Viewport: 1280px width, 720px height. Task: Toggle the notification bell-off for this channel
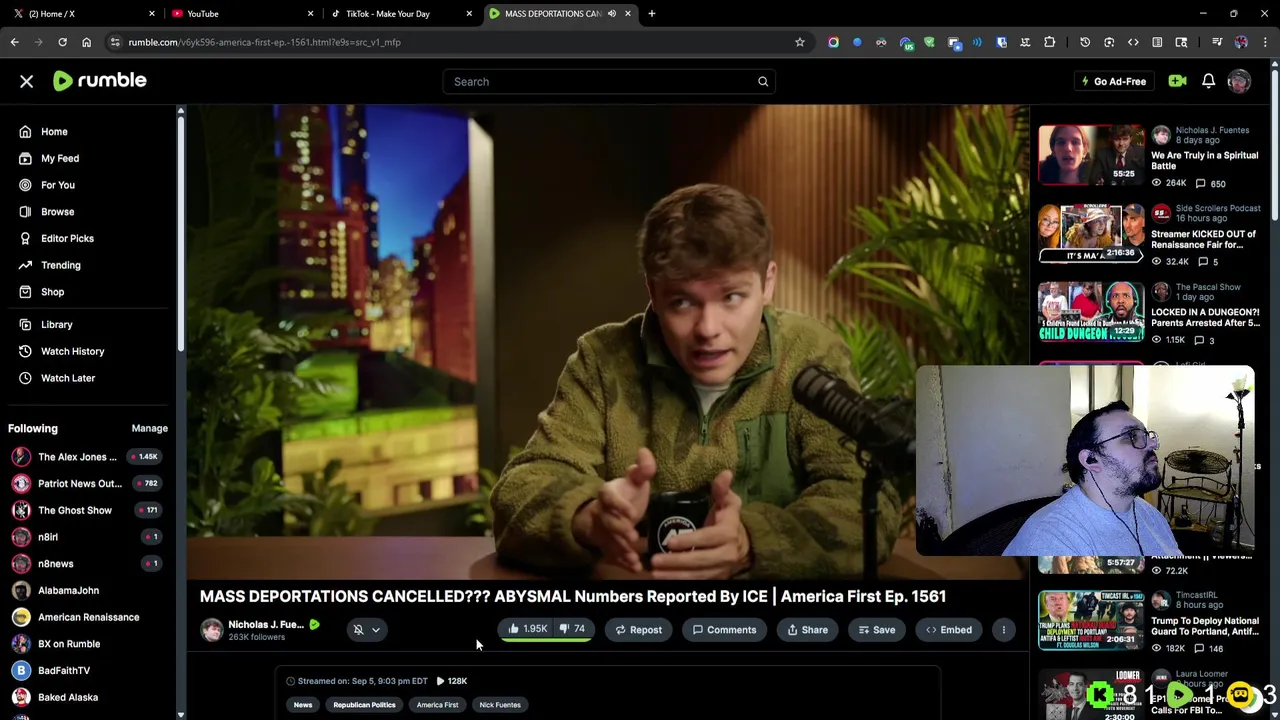click(x=358, y=630)
